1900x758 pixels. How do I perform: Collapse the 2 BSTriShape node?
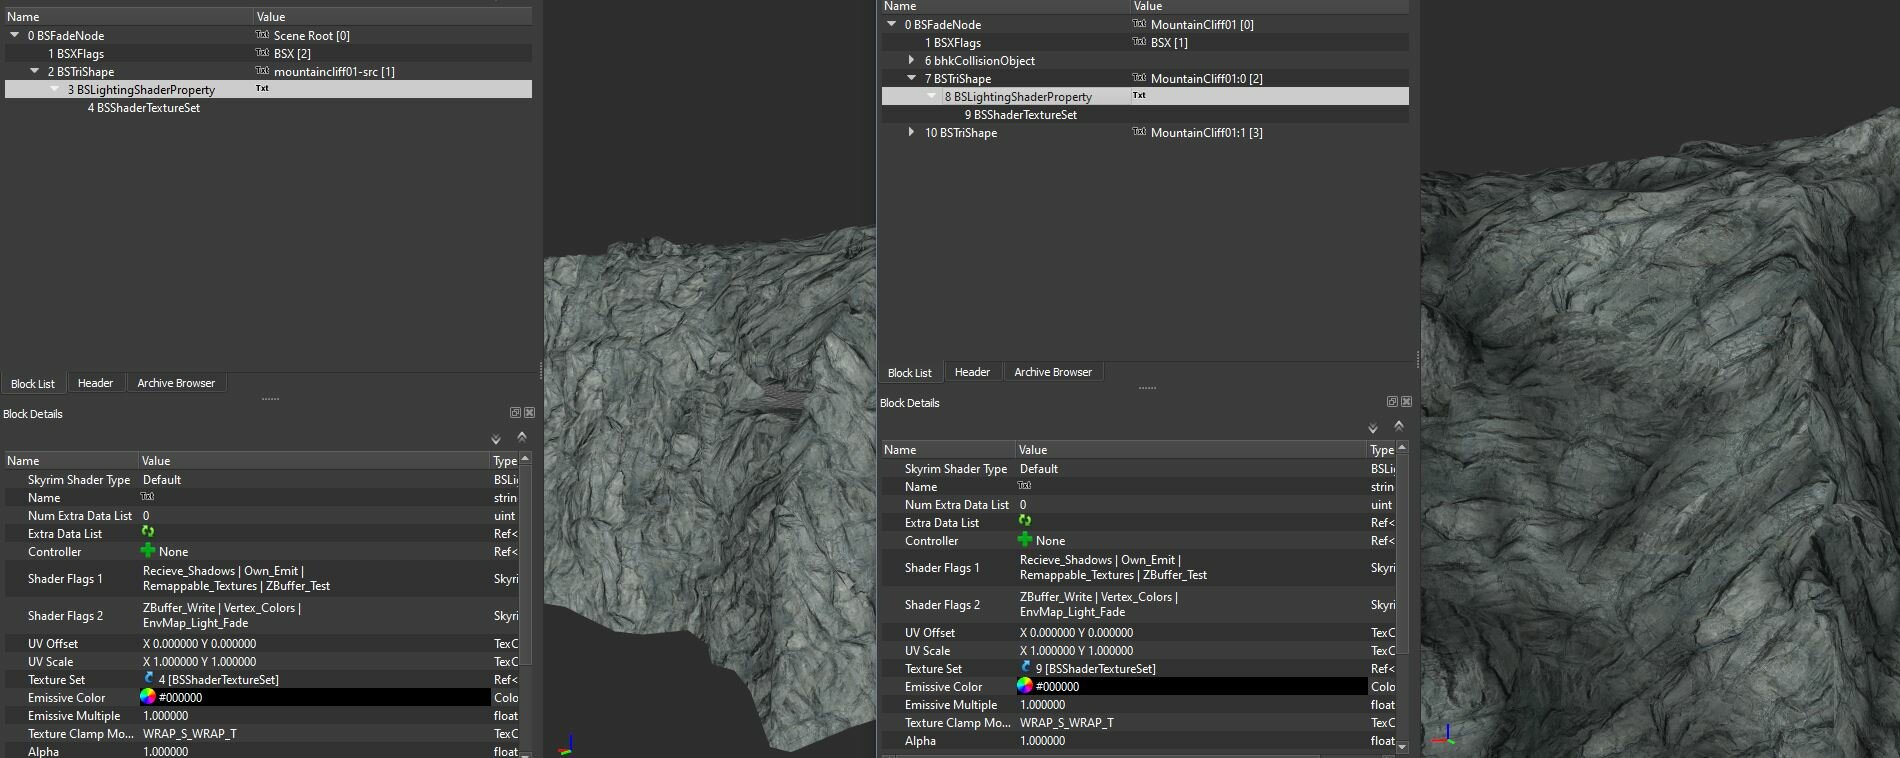click(x=35, y=71)
